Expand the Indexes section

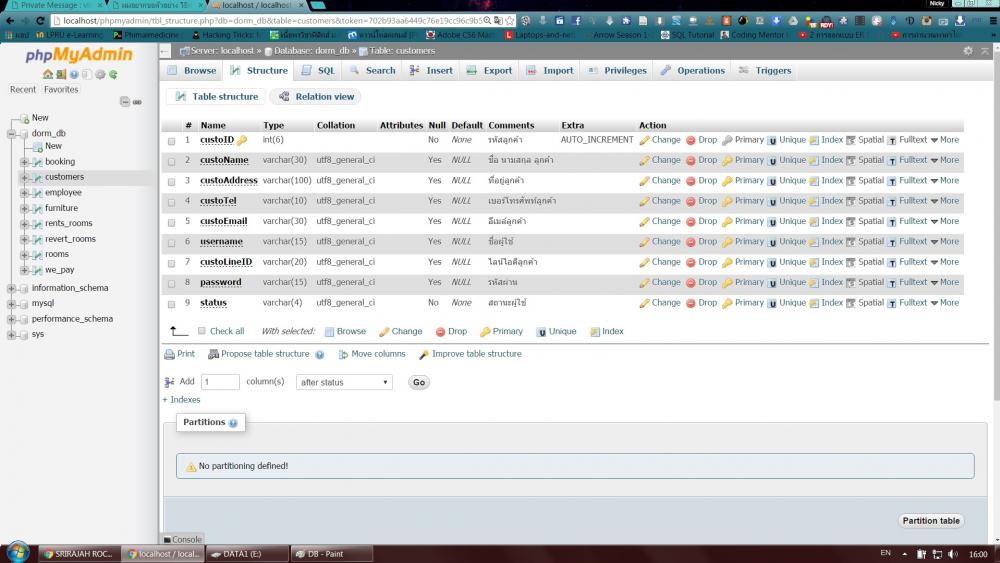(181, 400)
